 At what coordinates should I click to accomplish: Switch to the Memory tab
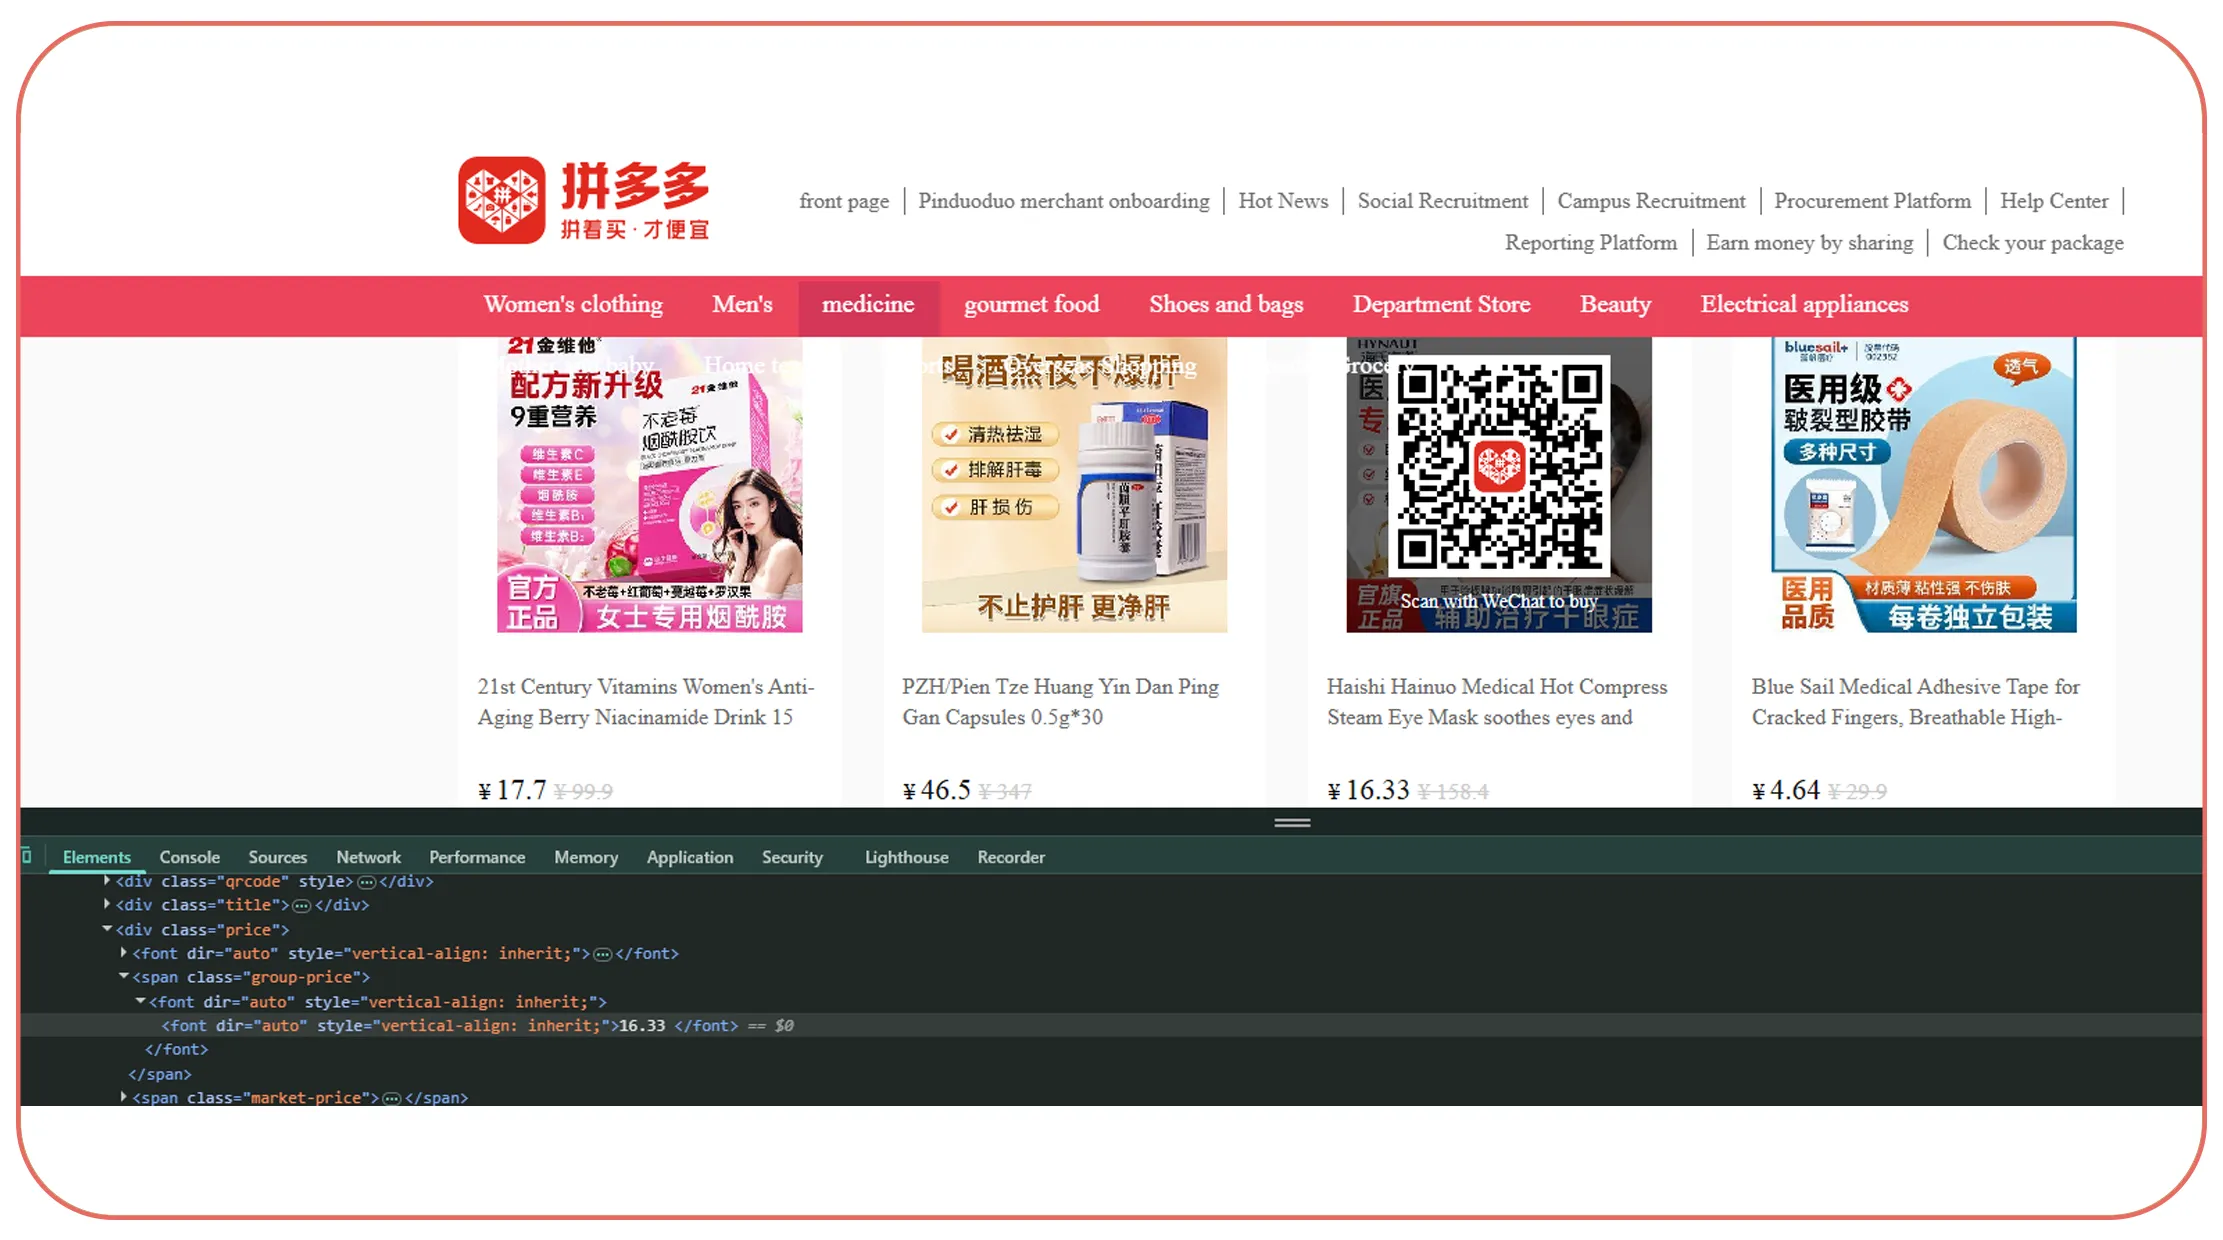586,857
